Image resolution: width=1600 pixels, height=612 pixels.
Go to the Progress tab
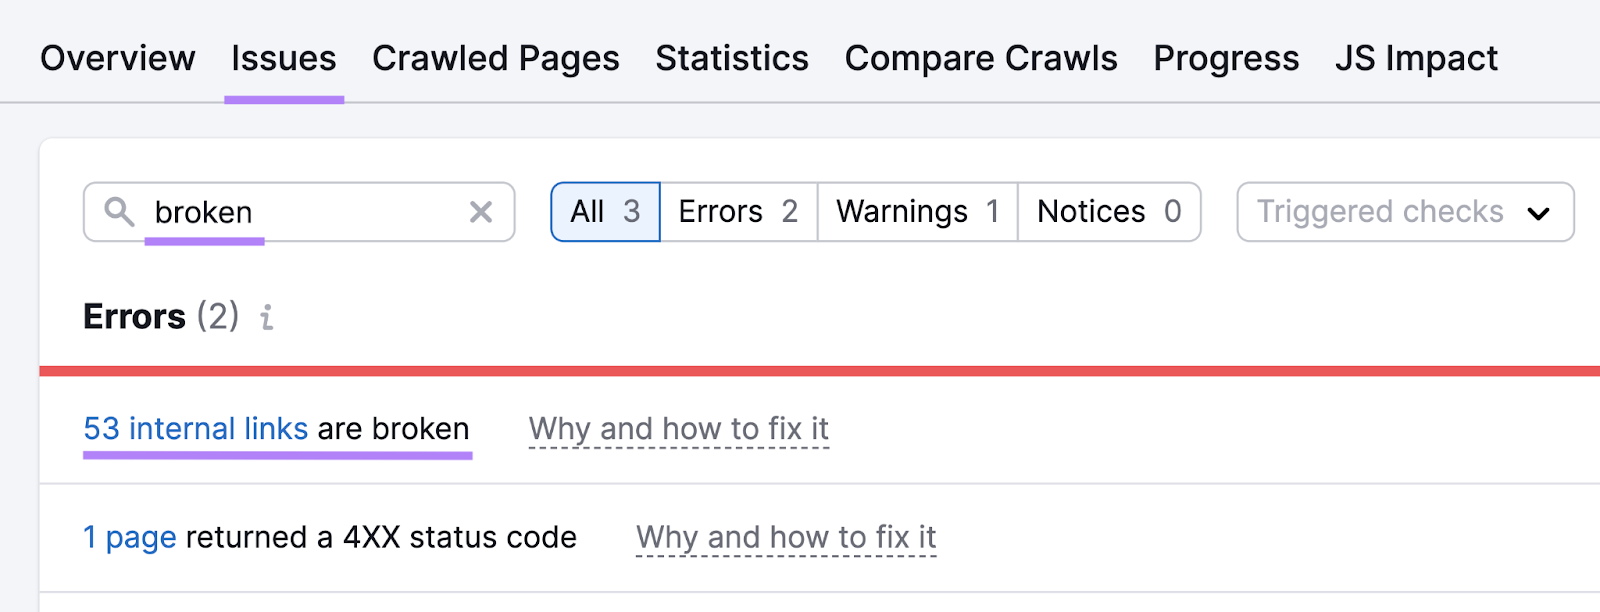1226,58
